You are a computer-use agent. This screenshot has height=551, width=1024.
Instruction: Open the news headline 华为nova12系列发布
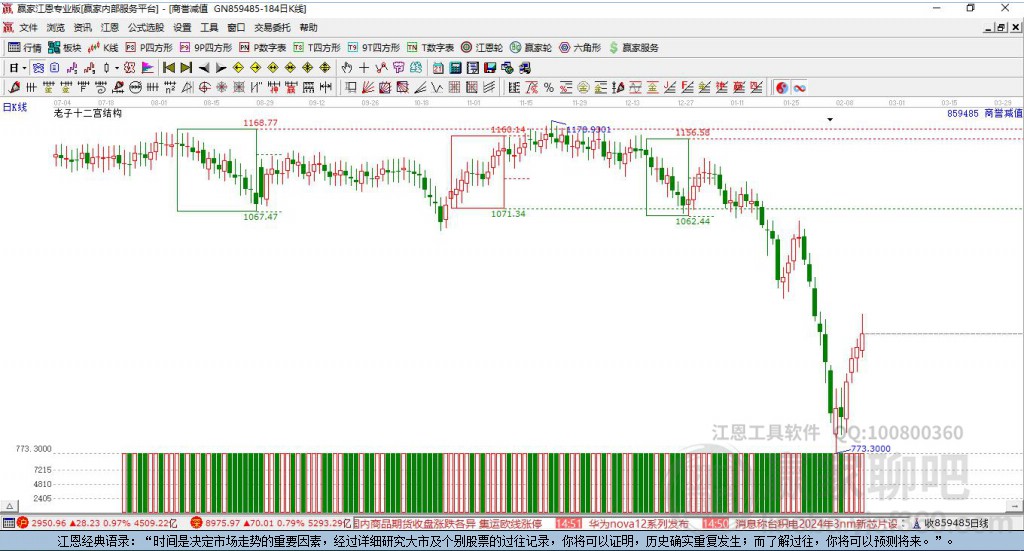point(638,523)
